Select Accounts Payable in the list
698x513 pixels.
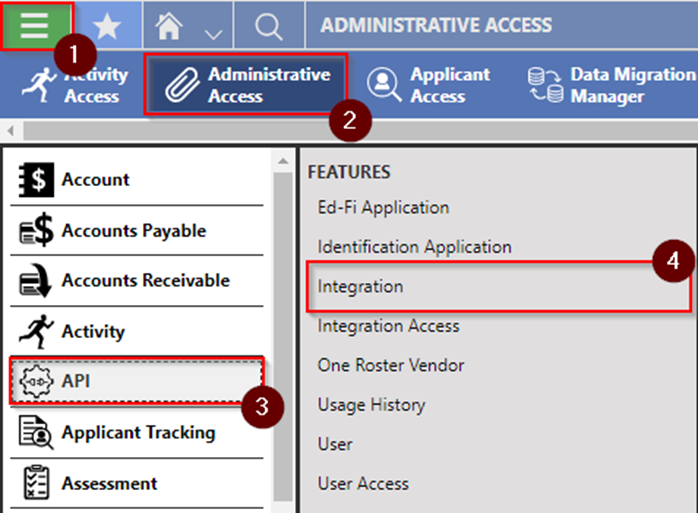(x=137, y=231)
